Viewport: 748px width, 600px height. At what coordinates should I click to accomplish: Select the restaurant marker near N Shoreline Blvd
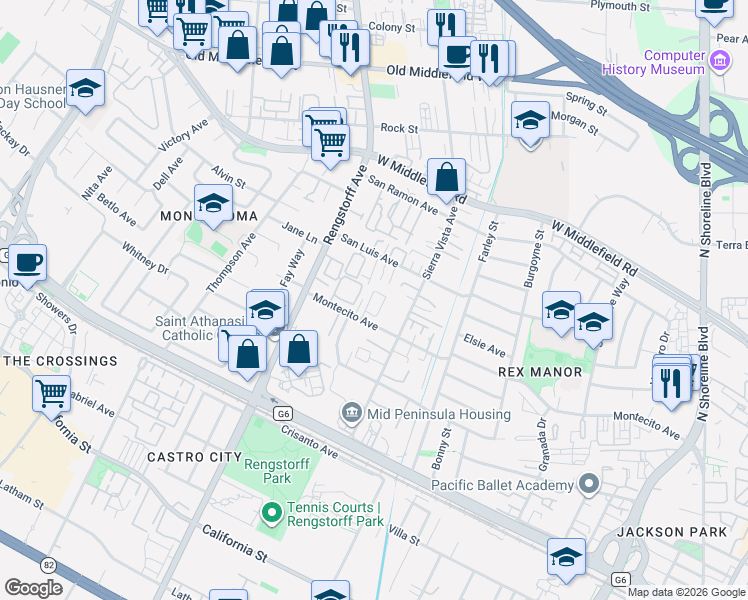point(671,387)
